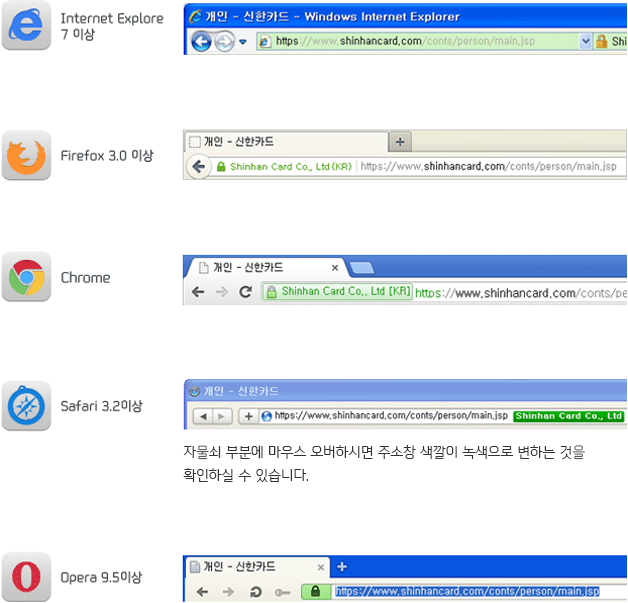Click the Chrome forward arrow

click(x=221, y=292)
